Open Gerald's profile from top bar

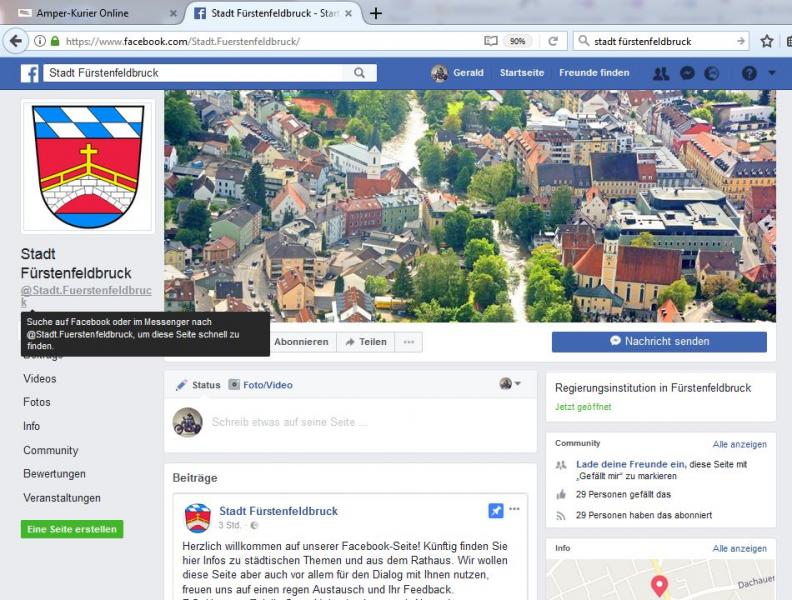[457, 73]
